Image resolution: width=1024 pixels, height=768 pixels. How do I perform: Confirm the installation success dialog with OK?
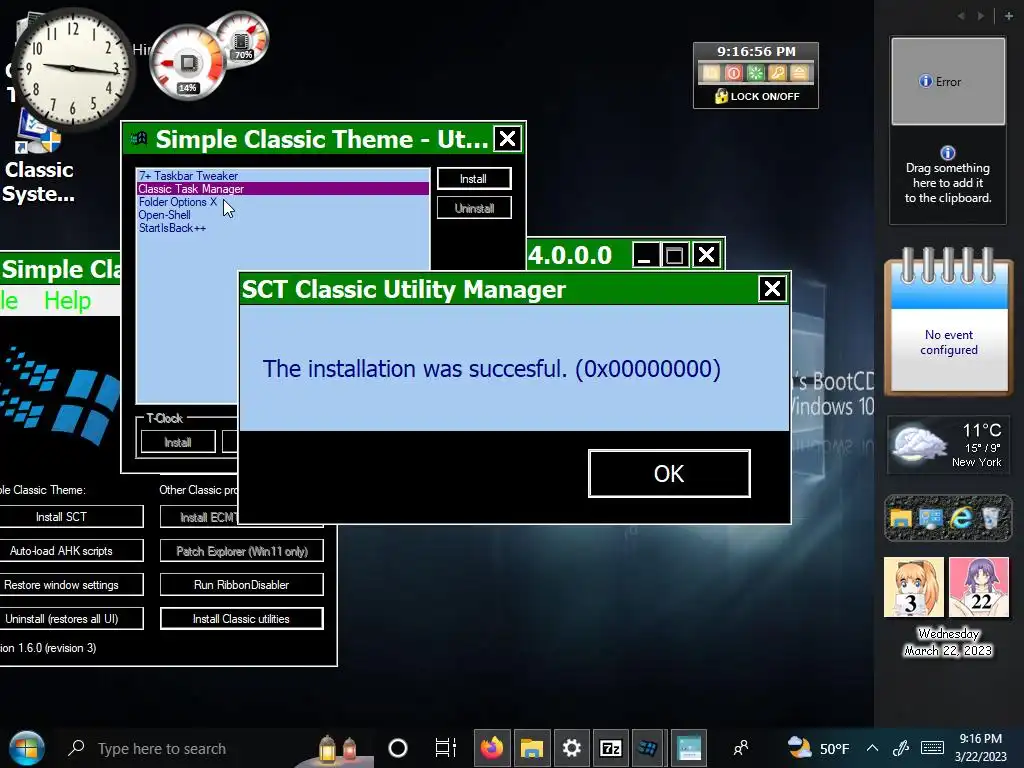point(669,473)
